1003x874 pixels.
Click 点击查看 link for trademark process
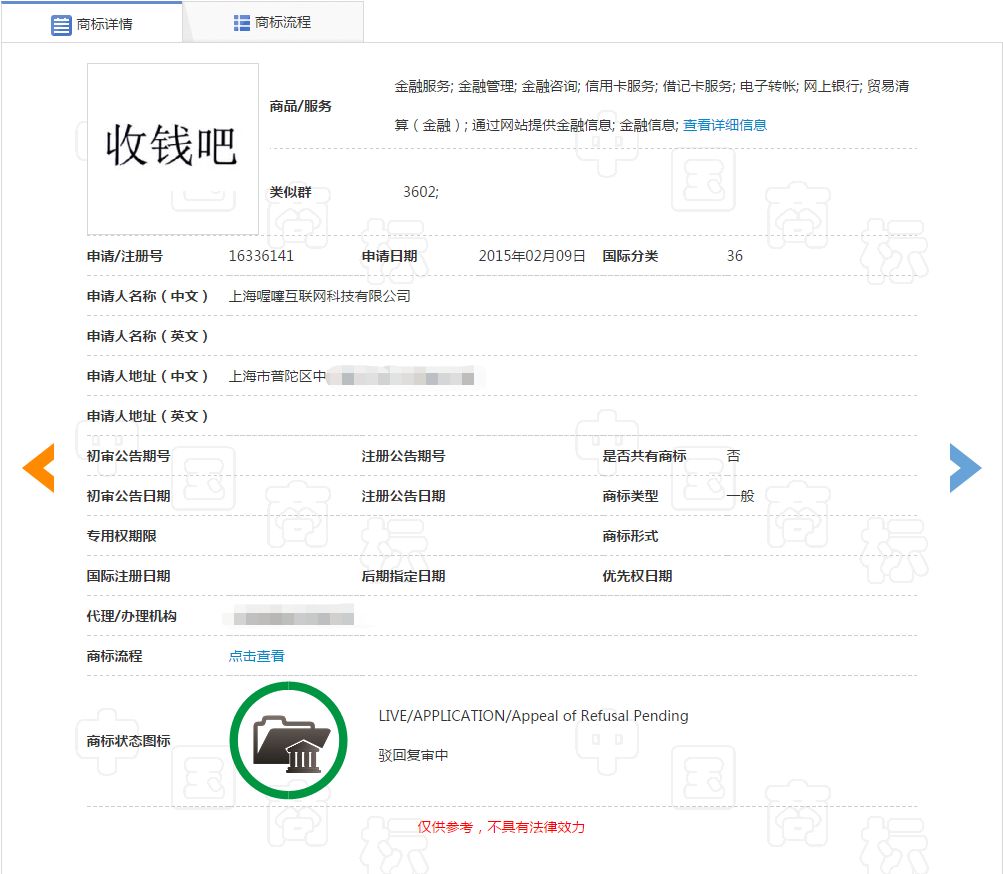coord(257,656)
